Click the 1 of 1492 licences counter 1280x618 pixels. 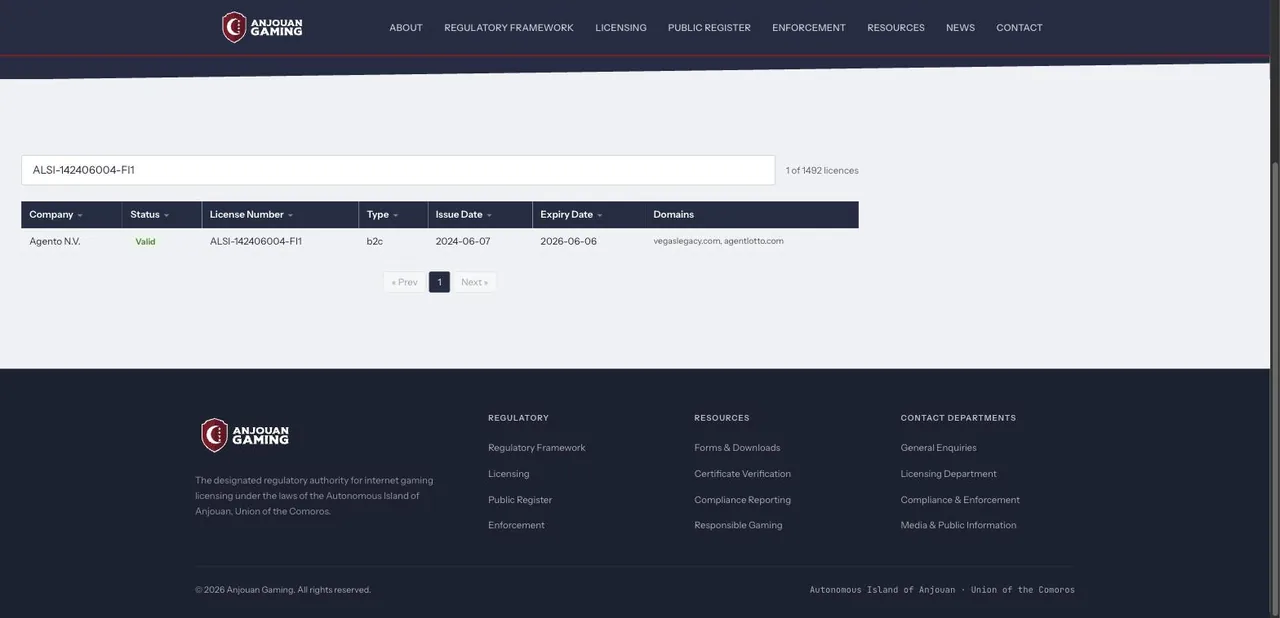coord(822,171)
